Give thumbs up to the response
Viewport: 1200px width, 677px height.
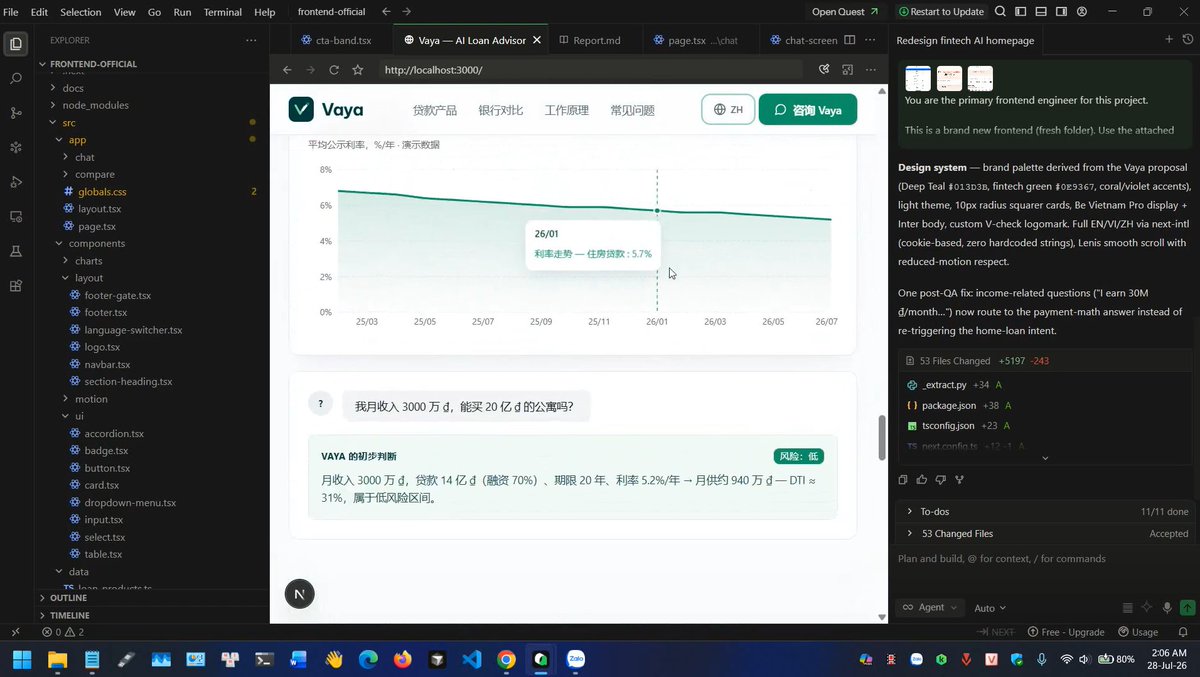pos(922,480)
